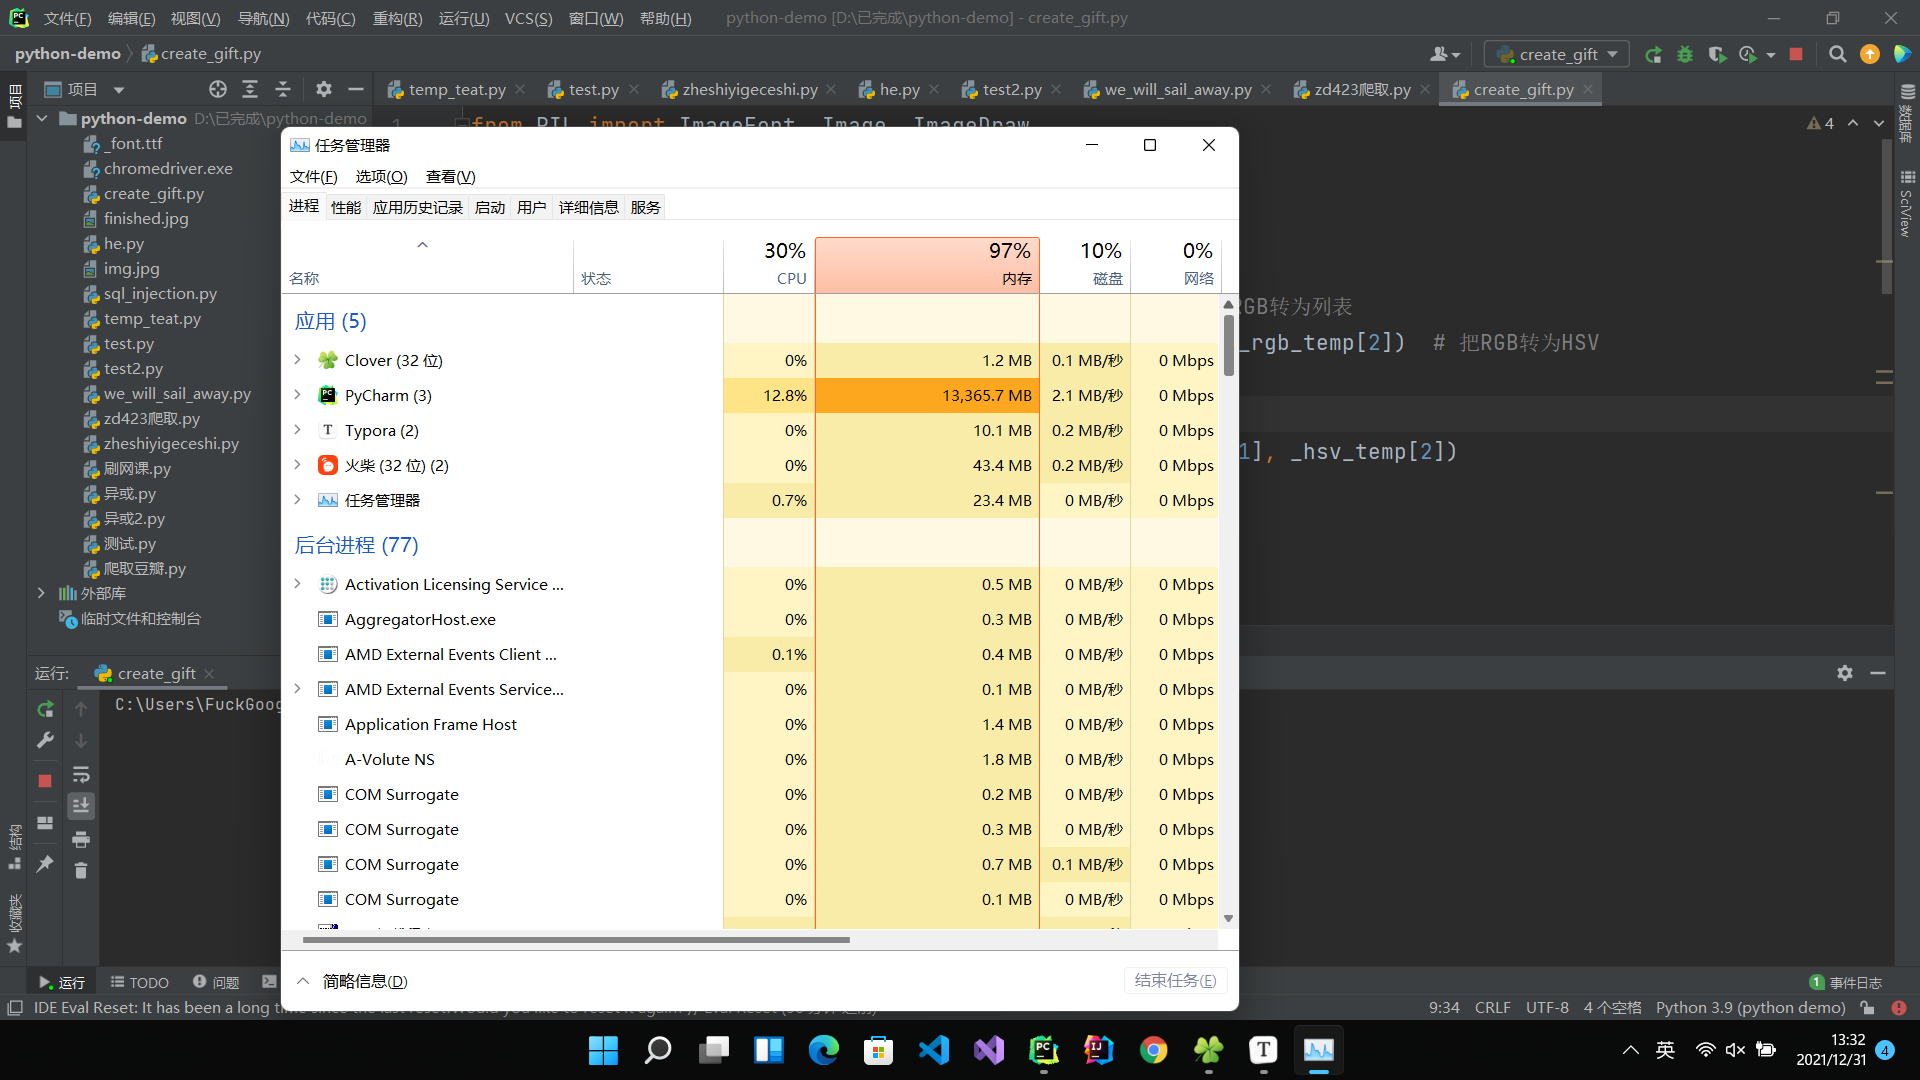Click the PyCharm Run button in toolbar
Screen dimensions: 1920x1080
point(1653,55)
